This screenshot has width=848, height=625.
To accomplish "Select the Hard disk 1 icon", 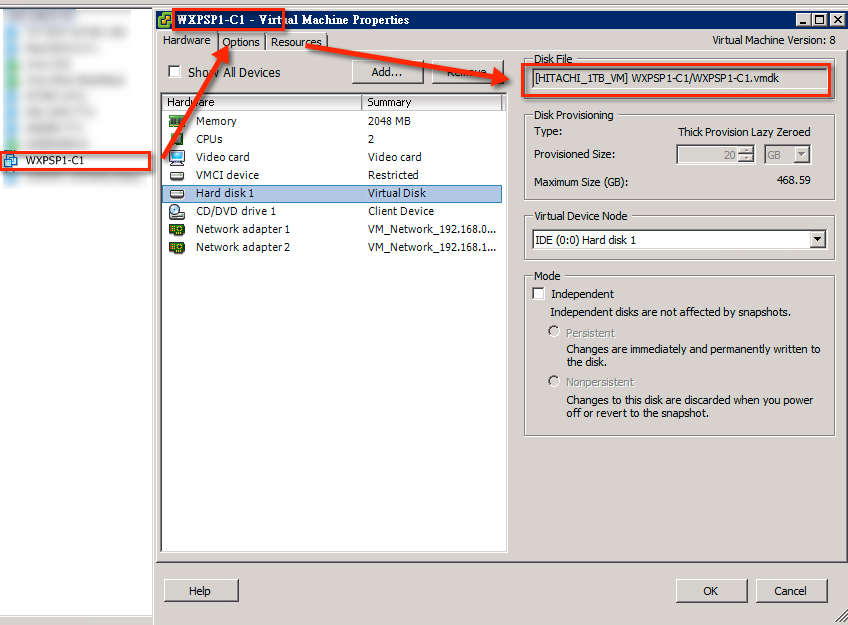I will coord(177,193).
